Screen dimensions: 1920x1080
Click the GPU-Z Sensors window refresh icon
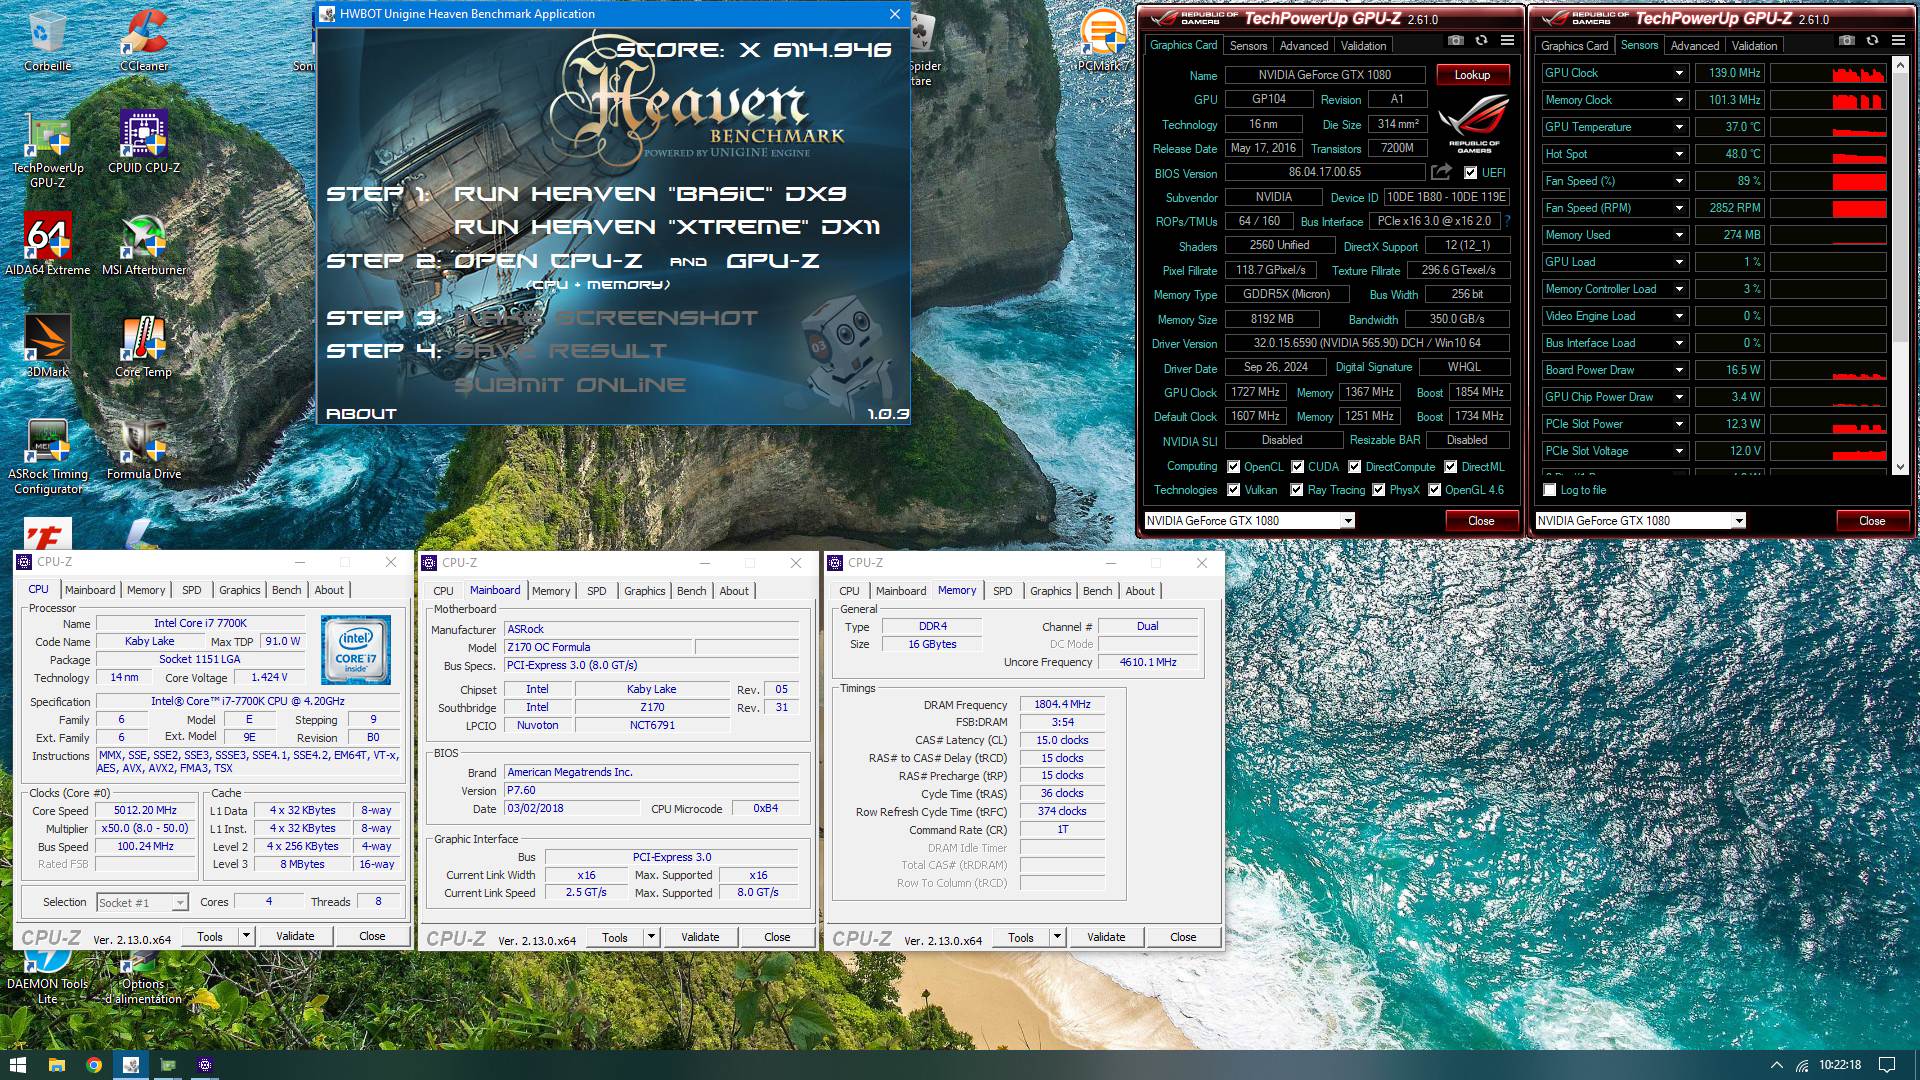tap(1872, 41)
